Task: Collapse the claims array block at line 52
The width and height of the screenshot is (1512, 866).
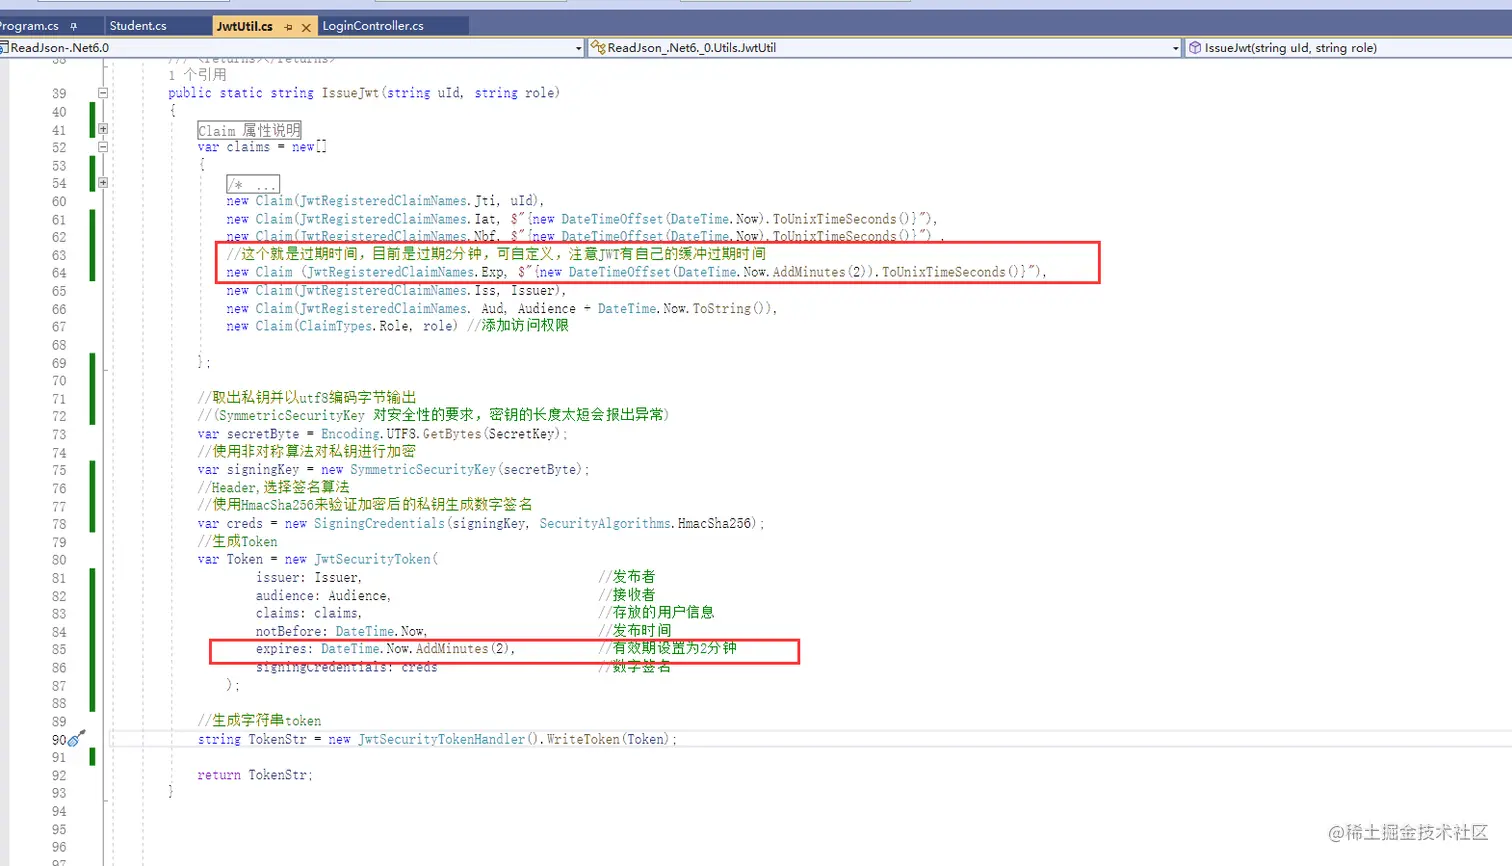Action: coord(102,147)
